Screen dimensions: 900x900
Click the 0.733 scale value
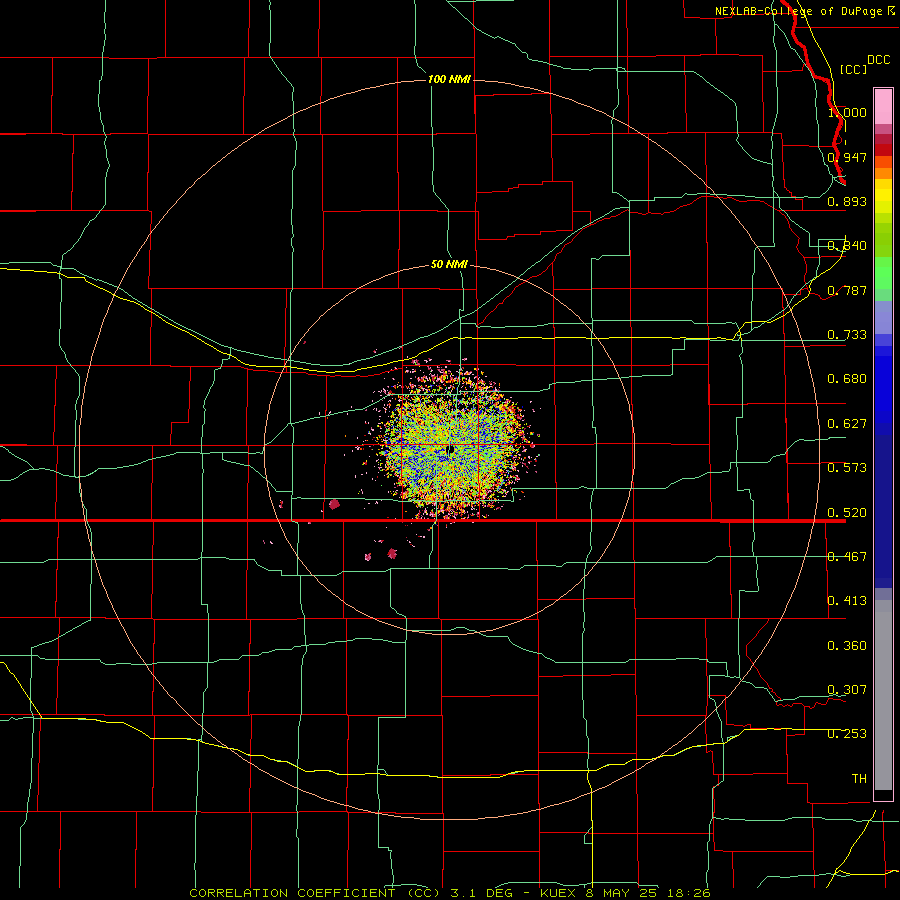[847, 335]
